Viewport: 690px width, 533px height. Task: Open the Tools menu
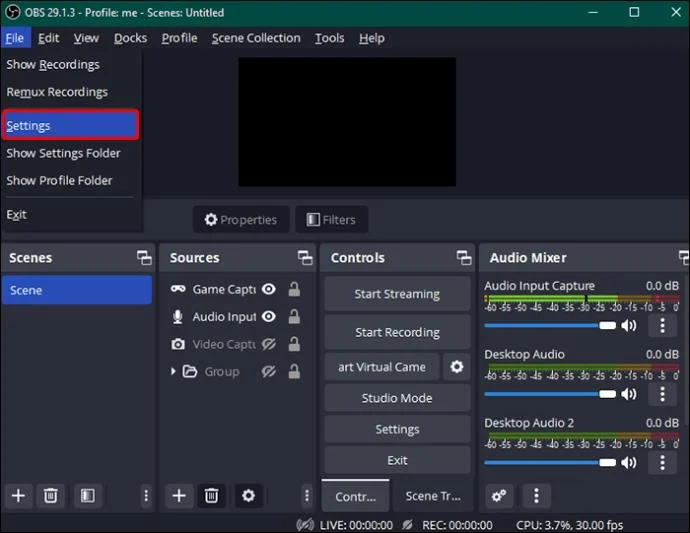(x=329, y=38)
